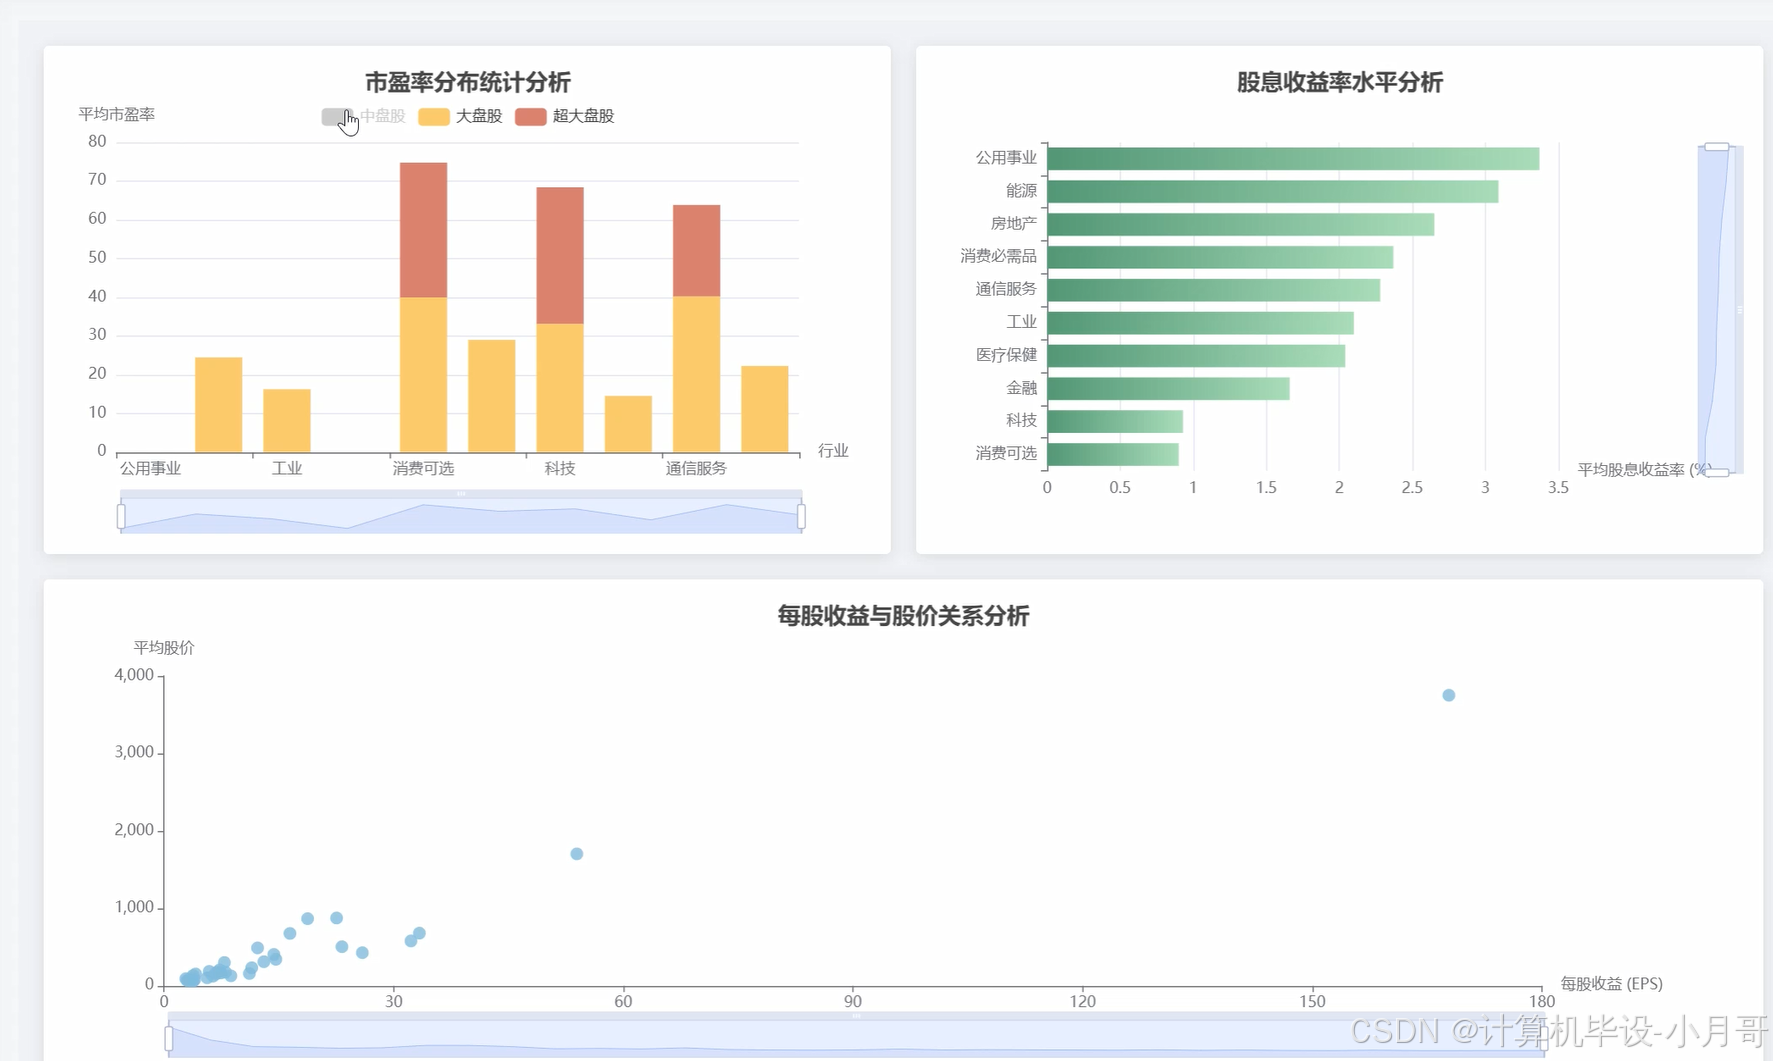Click top handle of dividend chart vertical slider
1773x1061 pixels.
(1717, 147)
